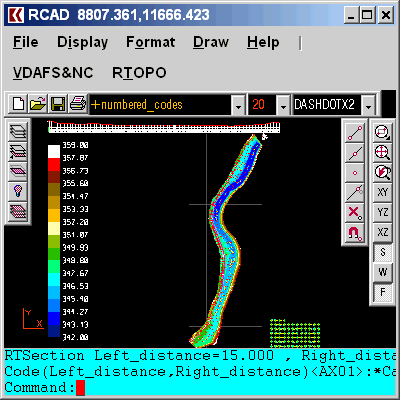Click the zoom extents crosshair magnifier
Viewport: 400px width, 400px height.
382,153
